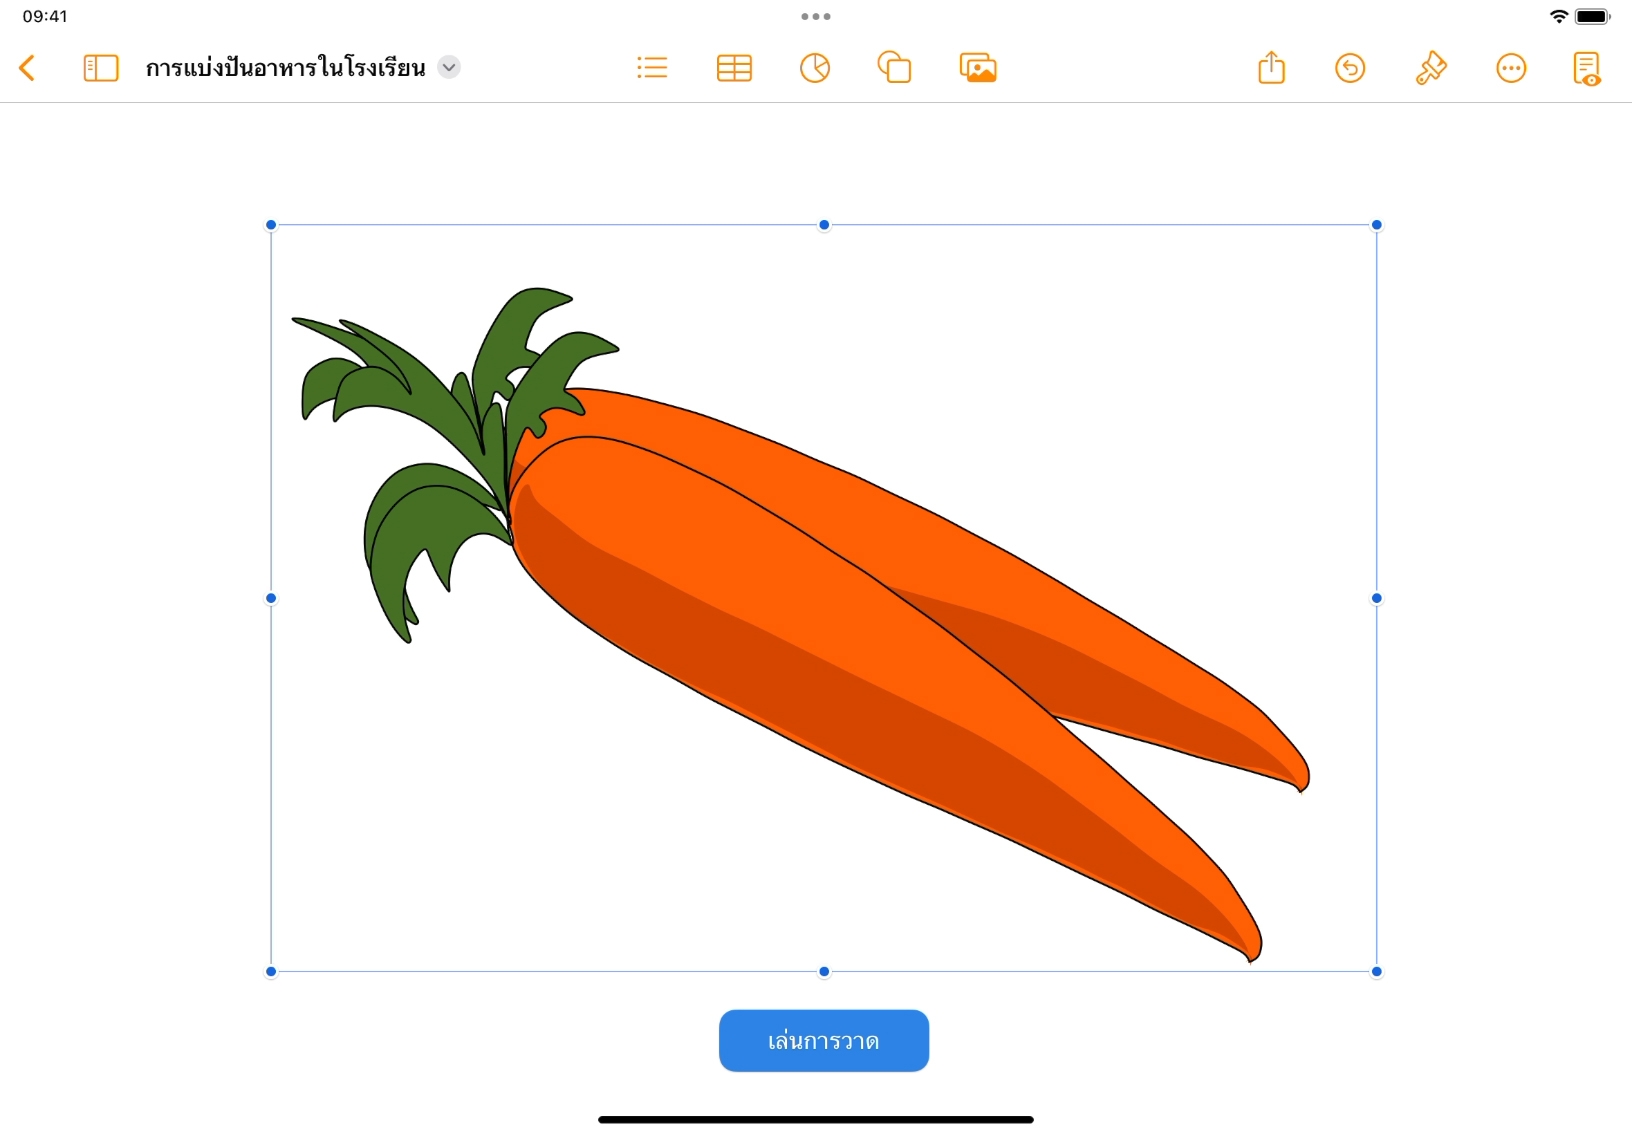Tap the back arrow to leave document
This screenshot has width=1632, height=1134.
click(x=28, y=68)
